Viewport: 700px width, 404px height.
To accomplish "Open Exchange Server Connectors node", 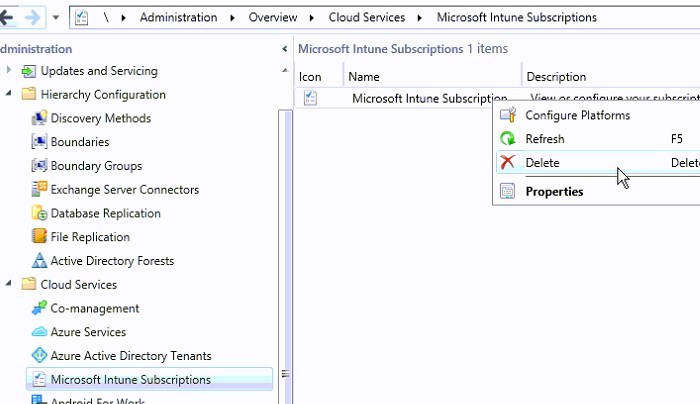I will 125,190.
